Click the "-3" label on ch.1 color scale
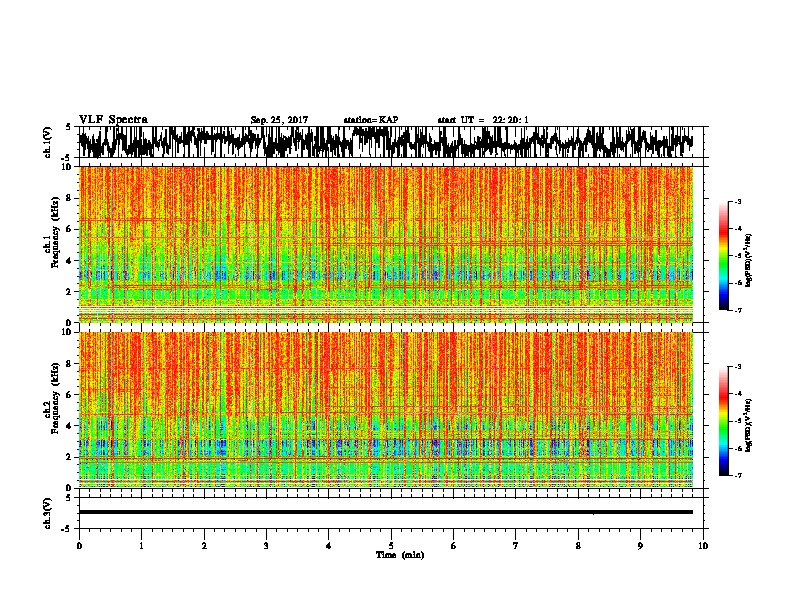Viewport: 792px width, 612px height. [x=738, y=201]
